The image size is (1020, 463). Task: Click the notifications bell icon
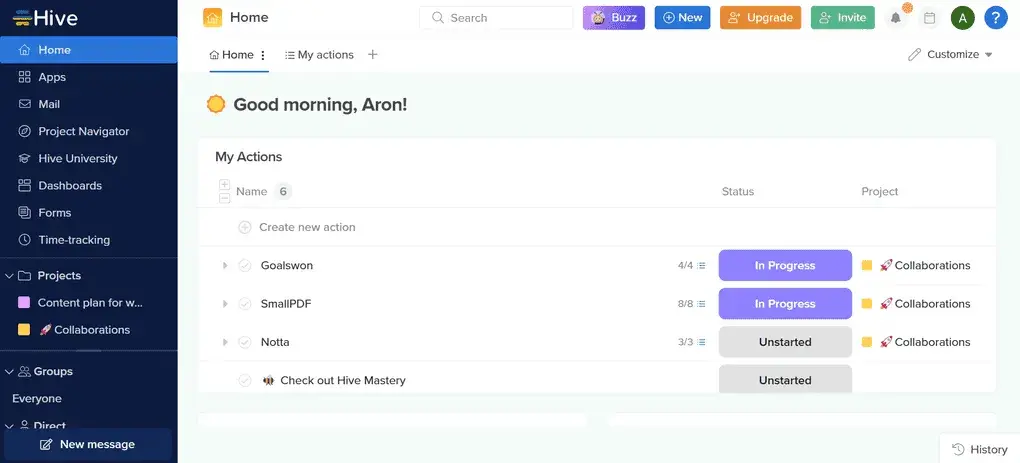(x=895, y=18)
